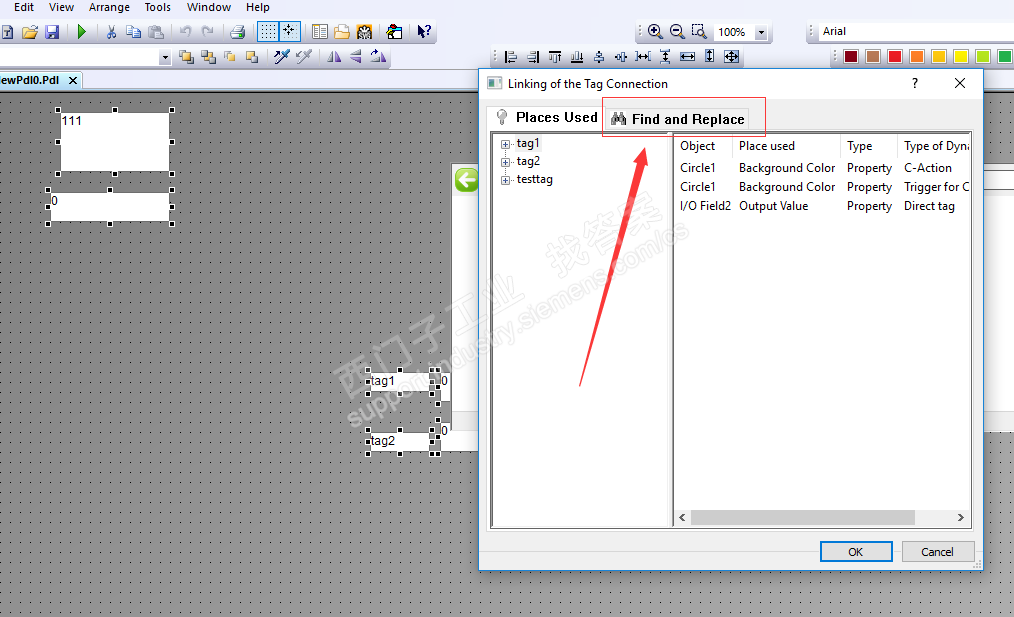Print the picture with the printer icon

[x=238, y=32]
